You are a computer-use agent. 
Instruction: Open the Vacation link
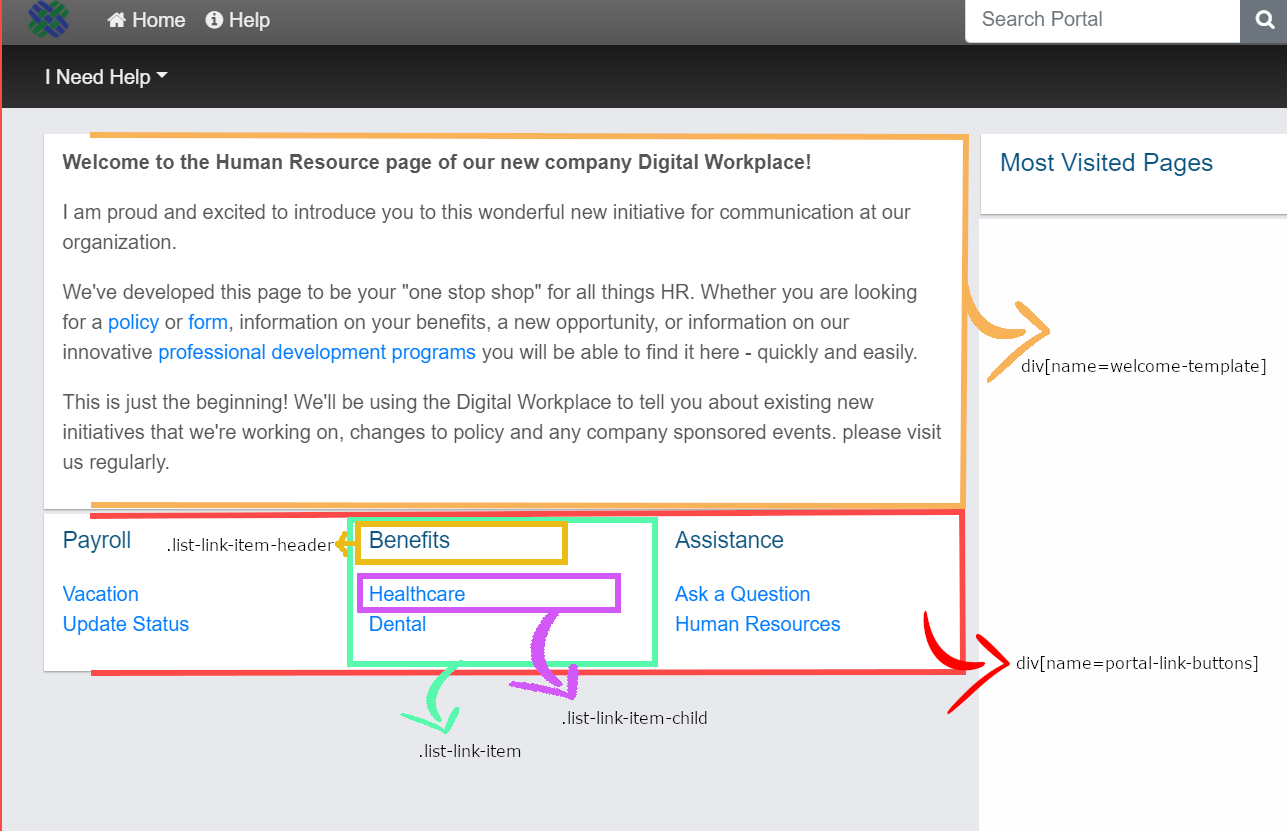tap(101, 594)
